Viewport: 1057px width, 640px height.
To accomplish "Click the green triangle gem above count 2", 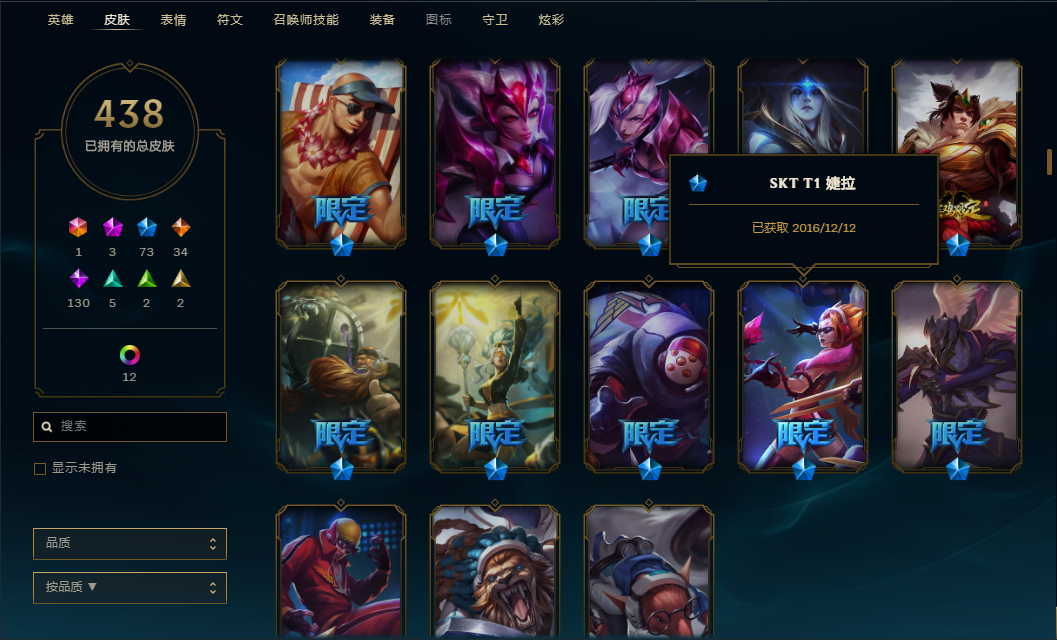I will (x=146, y=279).
